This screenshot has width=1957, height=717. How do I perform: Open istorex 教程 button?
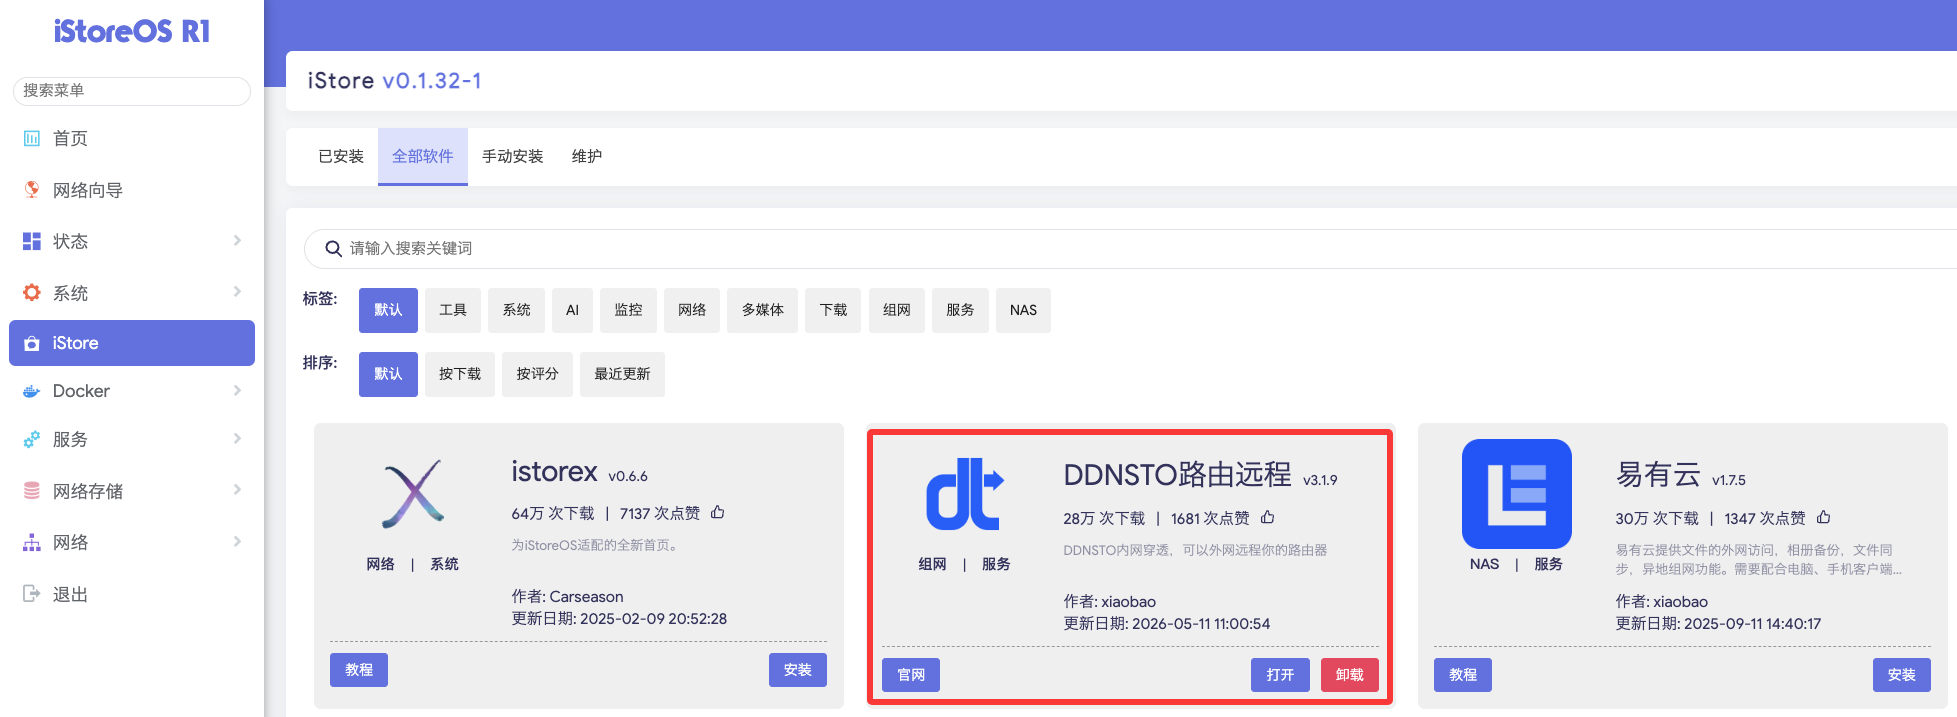tap(359, 670)
